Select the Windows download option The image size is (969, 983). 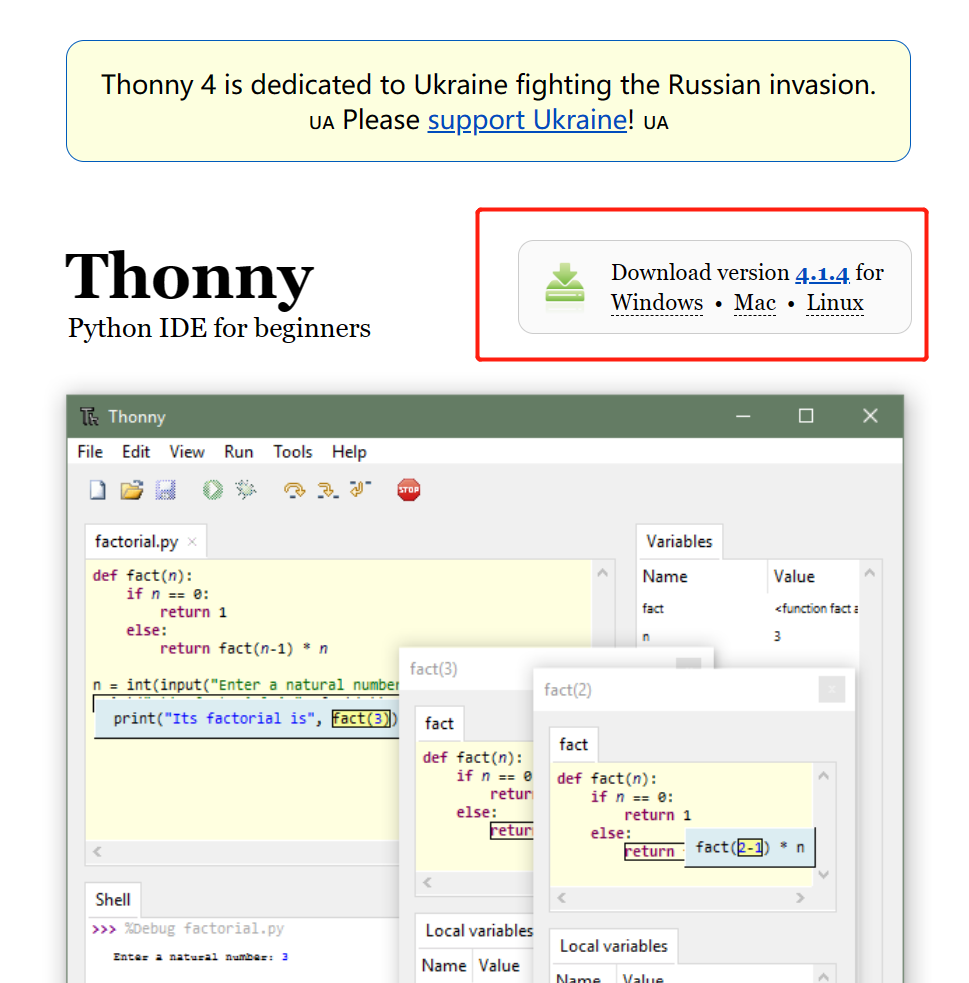657,303
